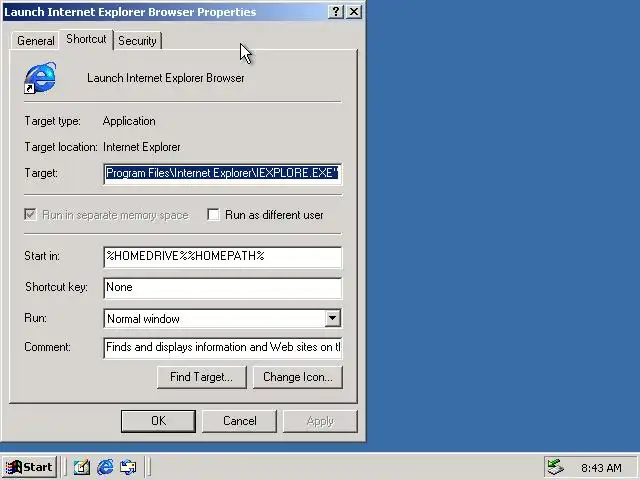Switch to the General tab
Screen dimensions: 640x480
click(x=36, y=40)
